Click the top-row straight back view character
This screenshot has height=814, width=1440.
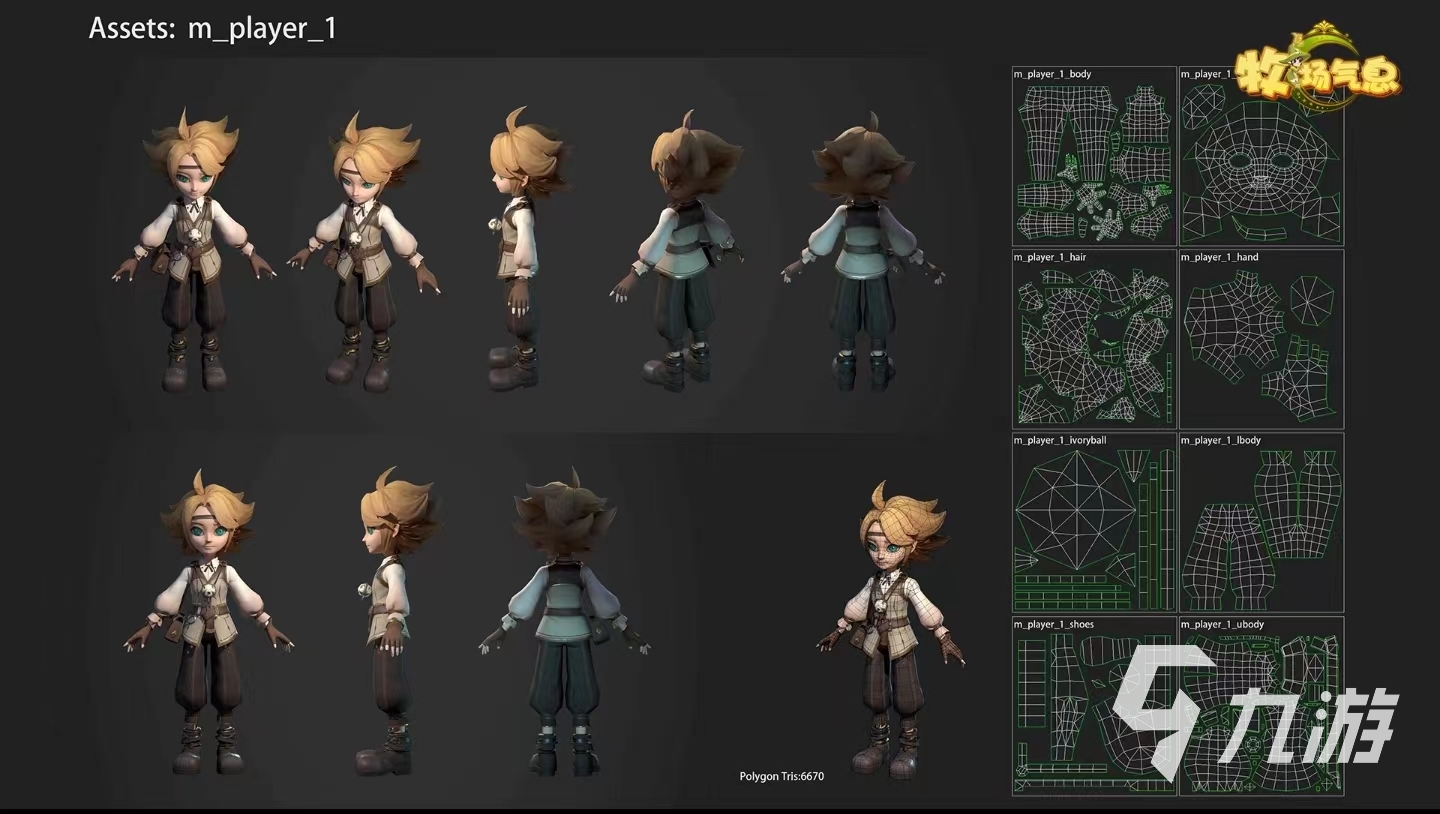(x=862, y=250)
